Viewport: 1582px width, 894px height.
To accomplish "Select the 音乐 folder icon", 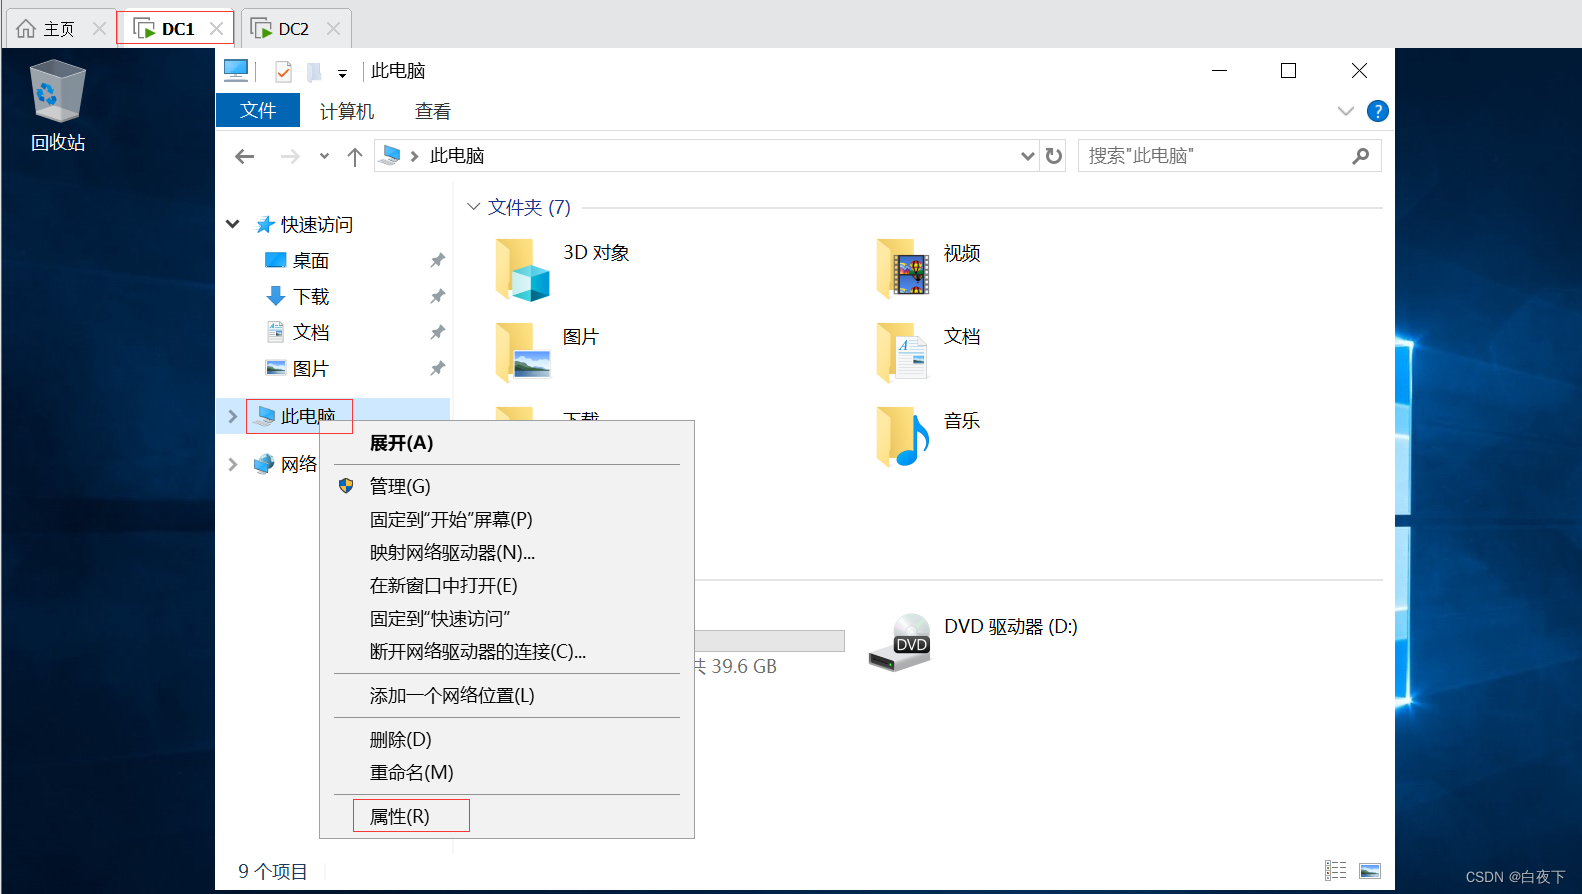I will [903, 436].
